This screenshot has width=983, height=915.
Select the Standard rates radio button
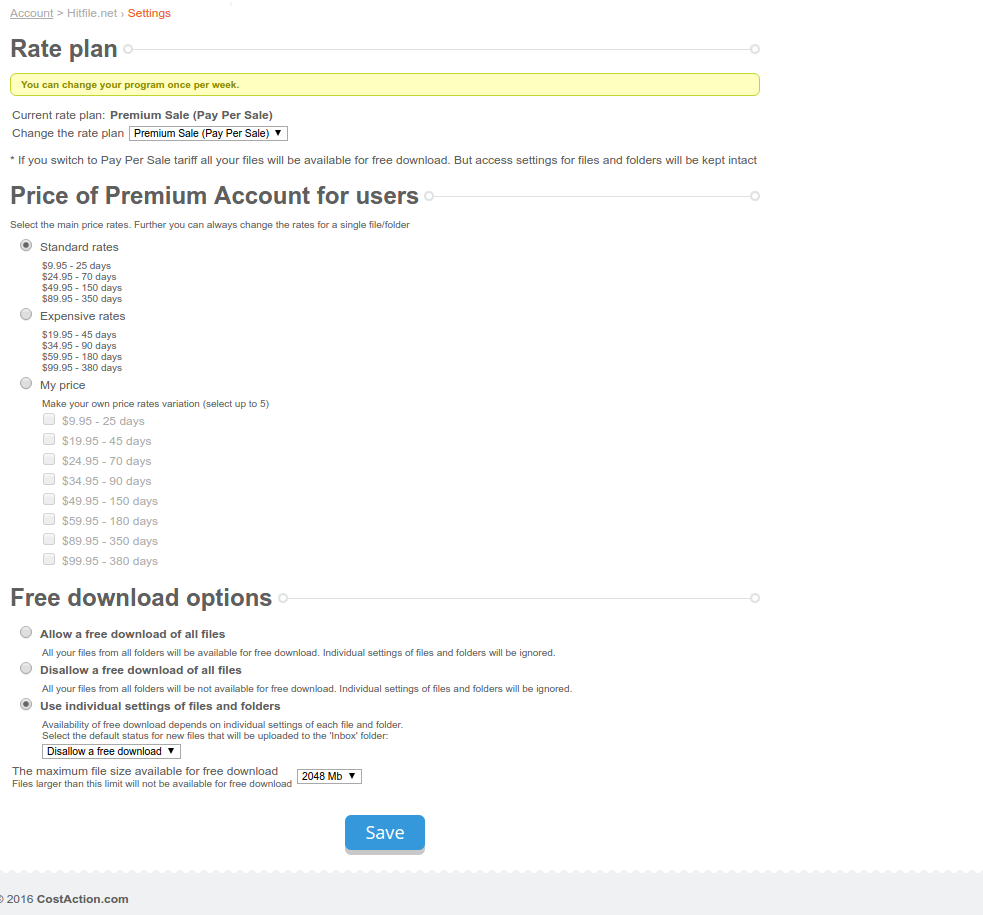[x=26, y=246]
